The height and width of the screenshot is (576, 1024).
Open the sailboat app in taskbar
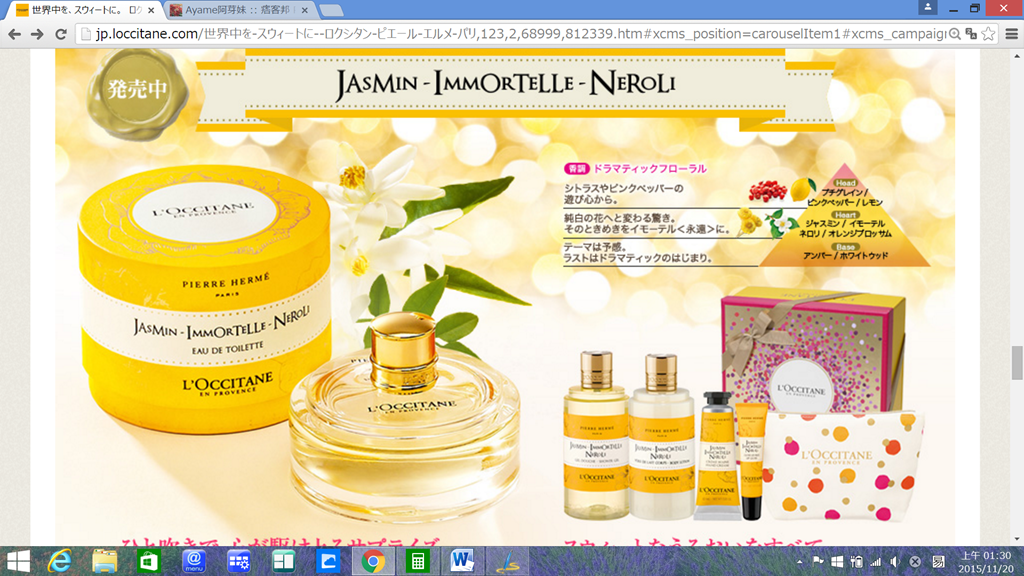point(507,562)
